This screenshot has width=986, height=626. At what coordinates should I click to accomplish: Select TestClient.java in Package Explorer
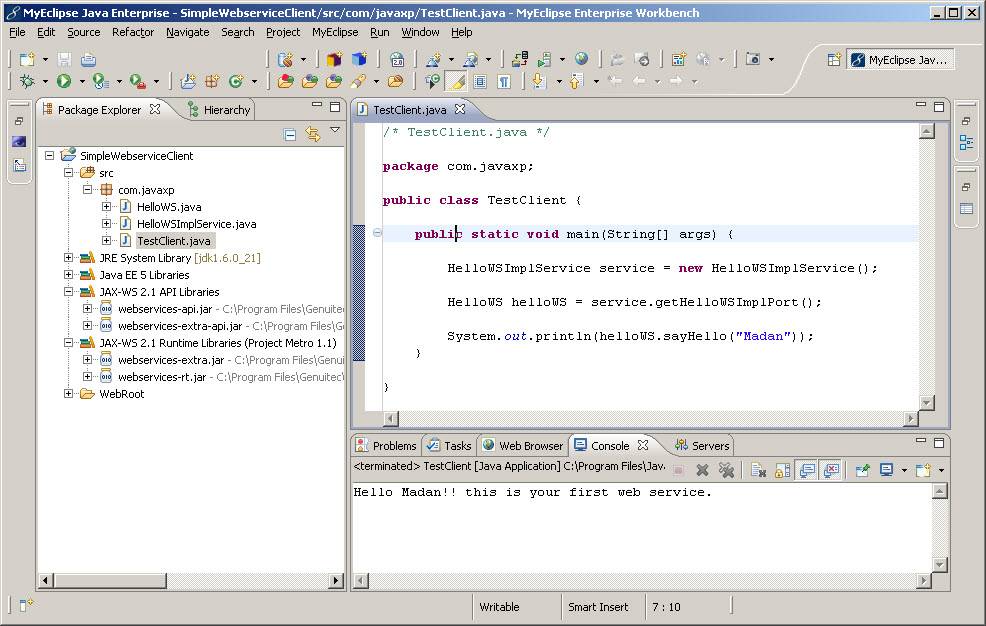(172, 240)
